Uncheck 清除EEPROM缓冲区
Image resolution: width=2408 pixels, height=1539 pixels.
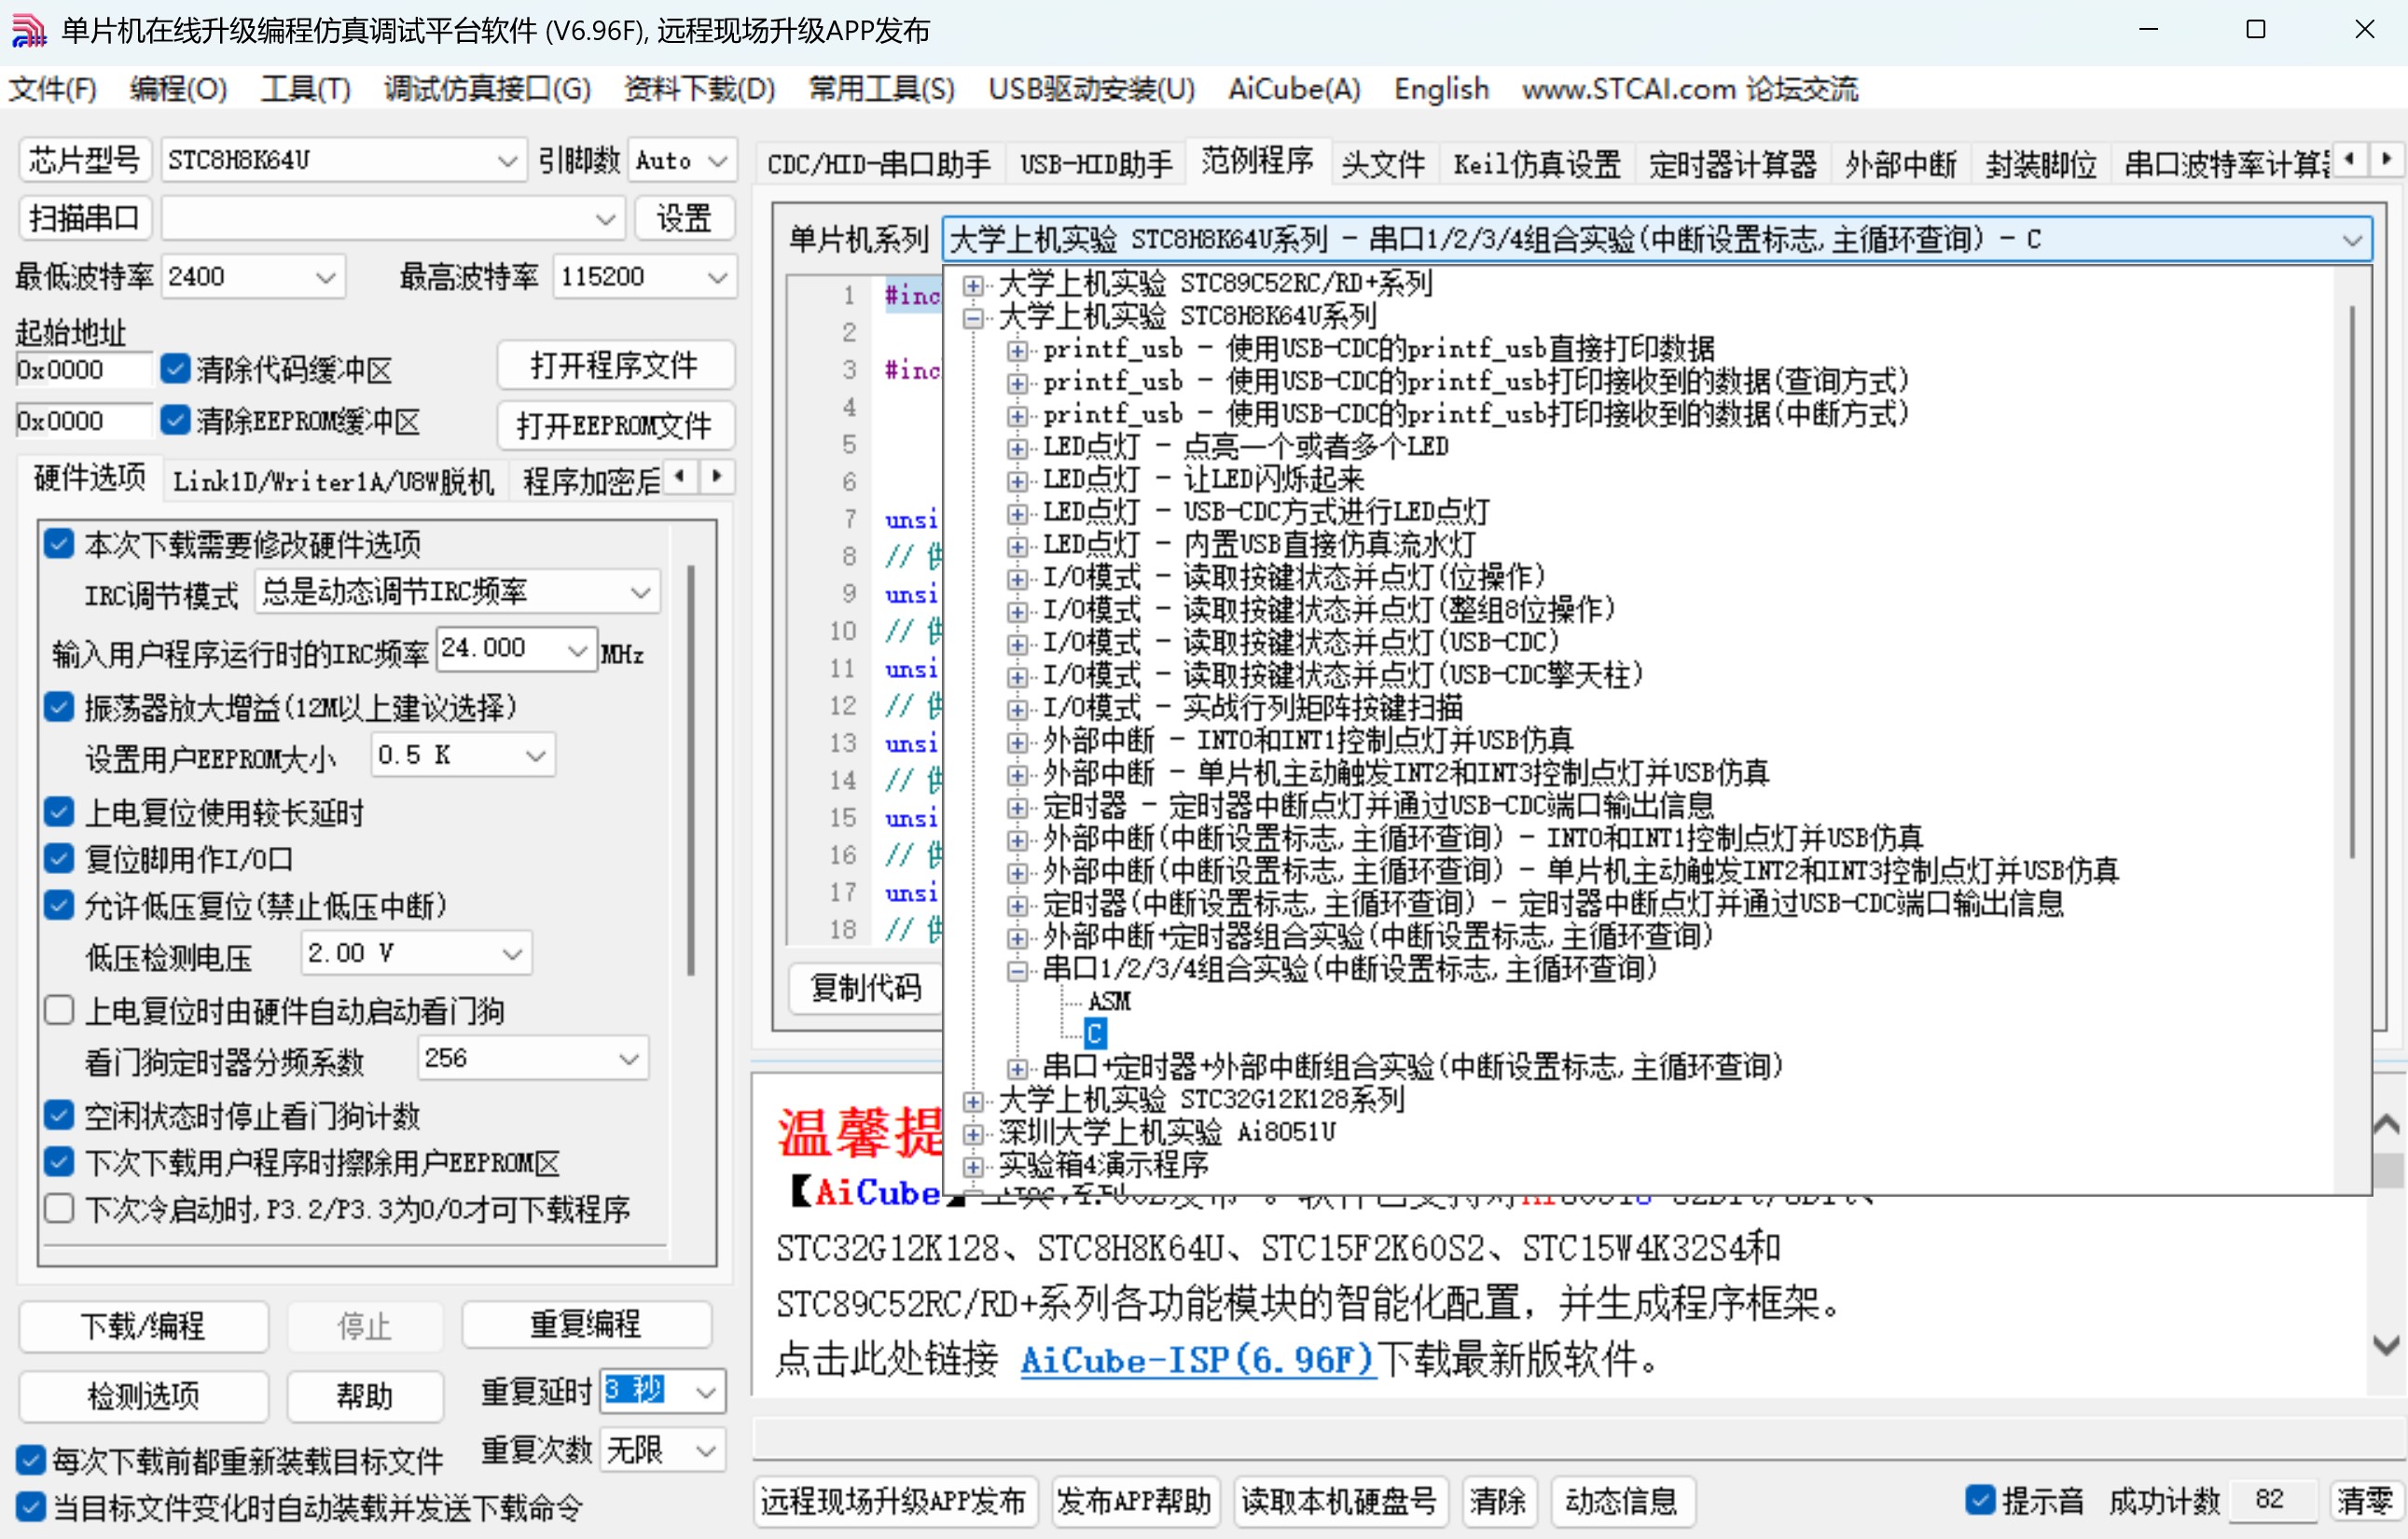(176, 421)
